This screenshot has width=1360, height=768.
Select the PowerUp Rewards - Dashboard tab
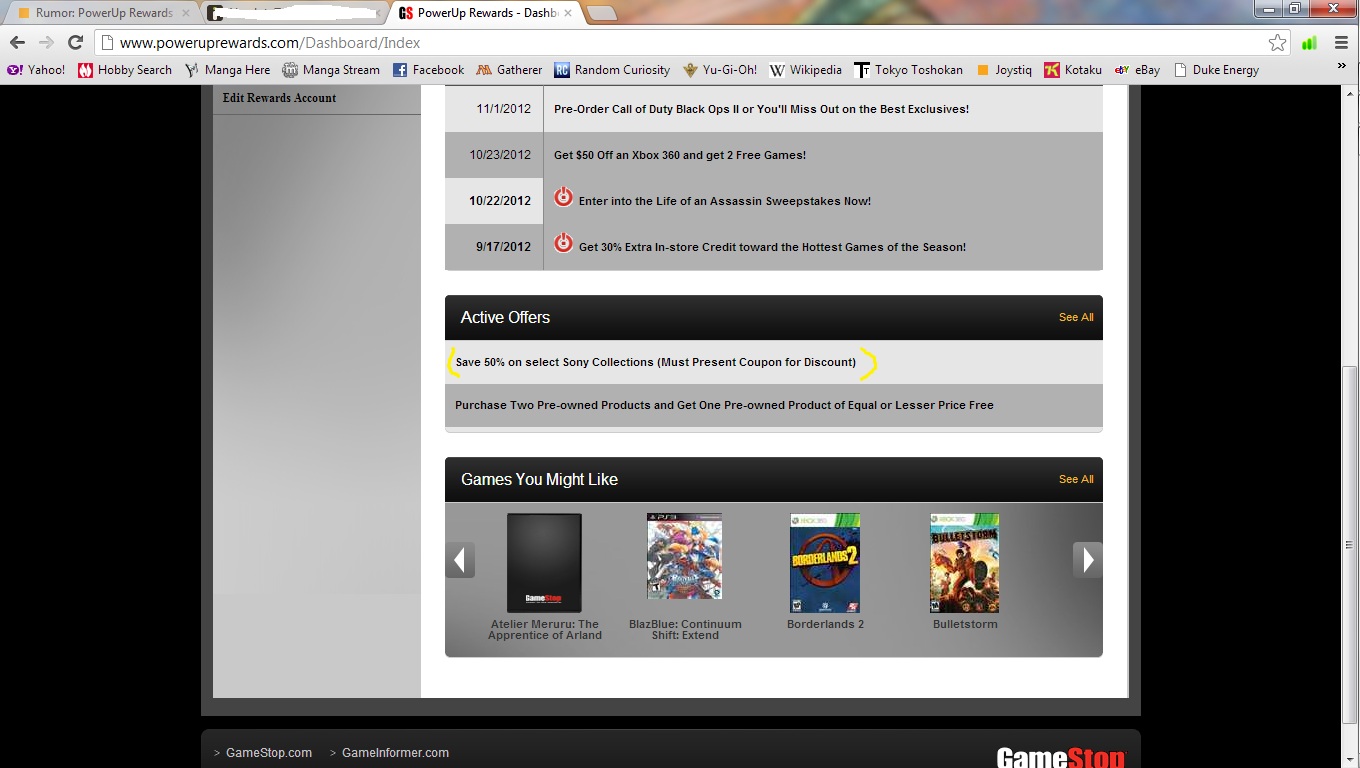484,13
